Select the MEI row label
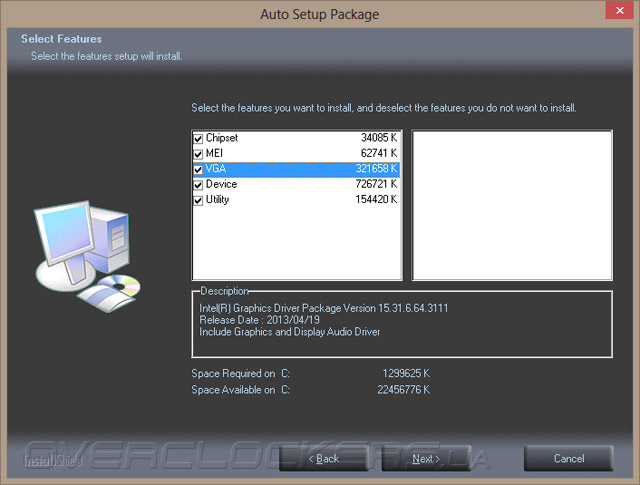This screenshot has width=640, height=485. pyautogui.click(x=214, y=153)
